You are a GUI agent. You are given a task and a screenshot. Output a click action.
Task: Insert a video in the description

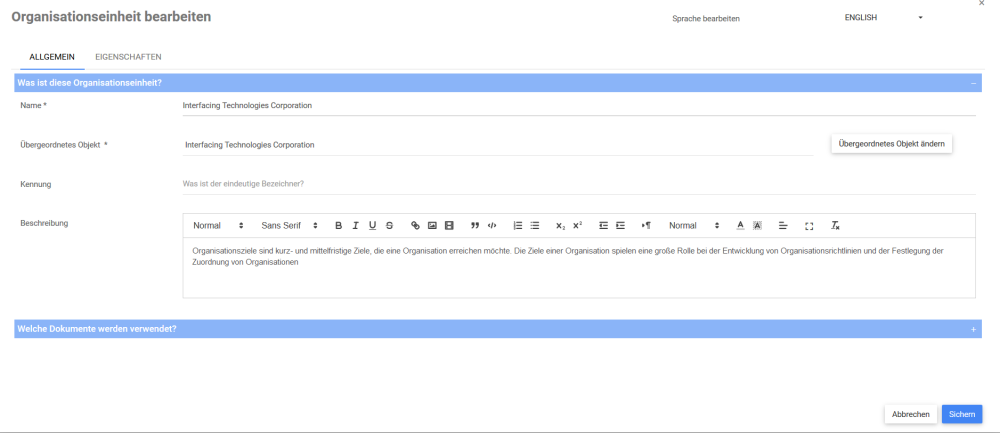coord(449,226)
